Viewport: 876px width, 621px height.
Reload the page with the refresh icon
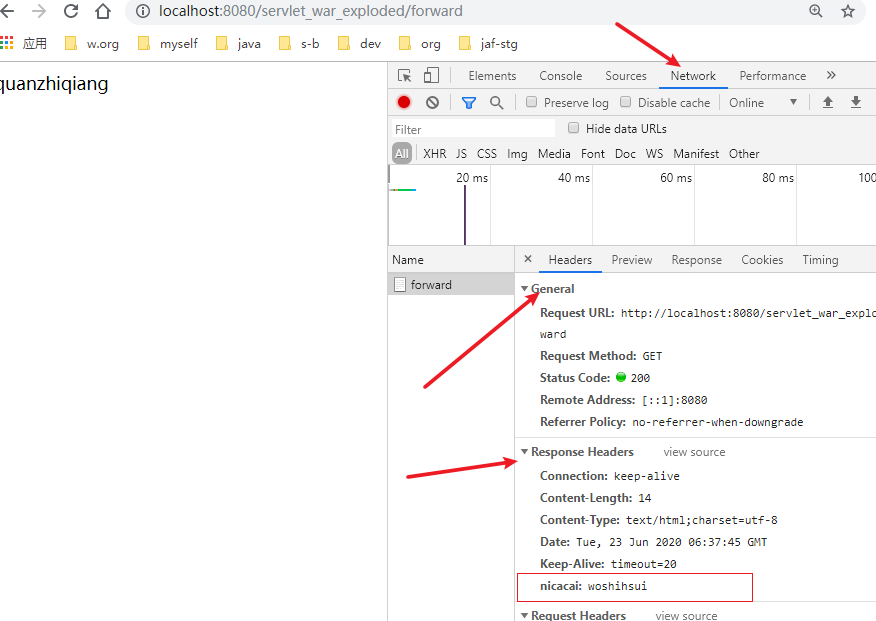pos(71,11)
